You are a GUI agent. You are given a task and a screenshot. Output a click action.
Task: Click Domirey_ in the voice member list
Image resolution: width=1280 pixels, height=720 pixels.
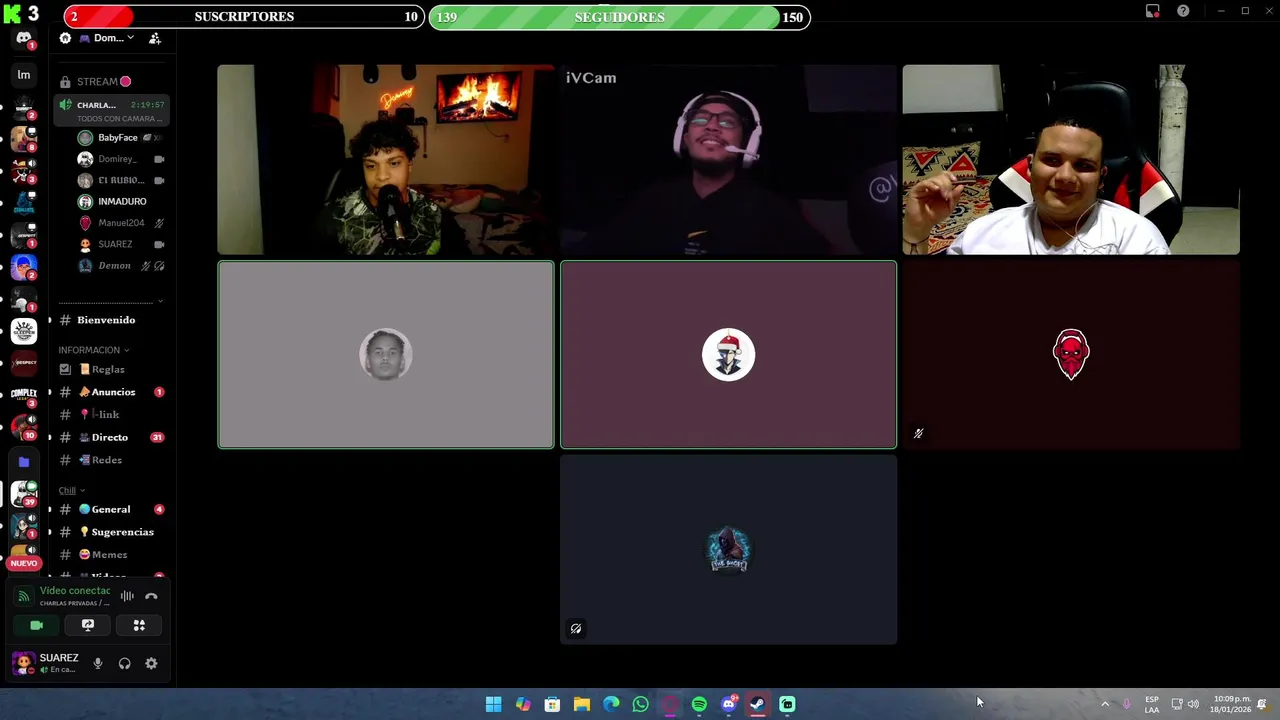tap(120, 159)
